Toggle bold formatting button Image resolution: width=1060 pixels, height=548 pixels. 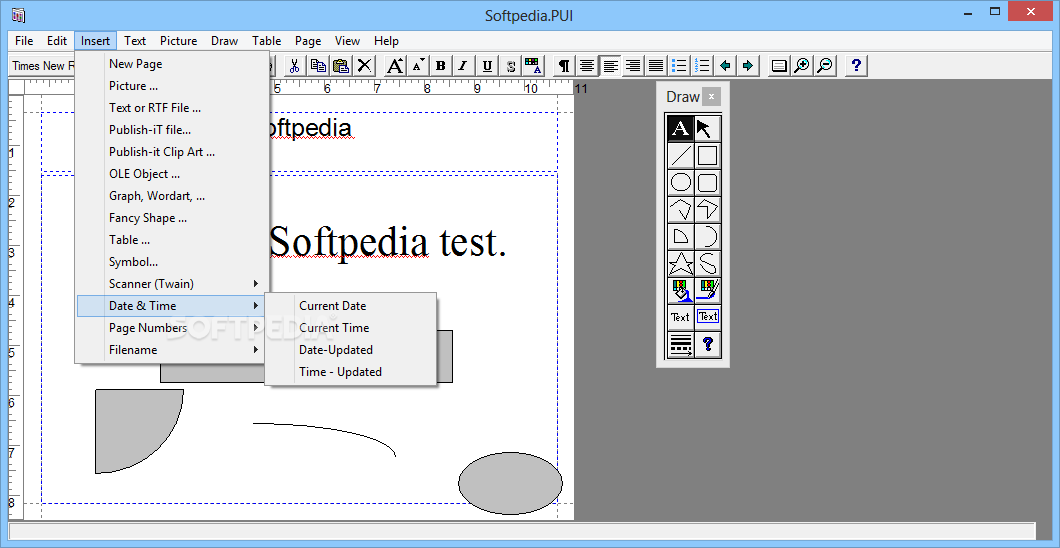(441, 66)
